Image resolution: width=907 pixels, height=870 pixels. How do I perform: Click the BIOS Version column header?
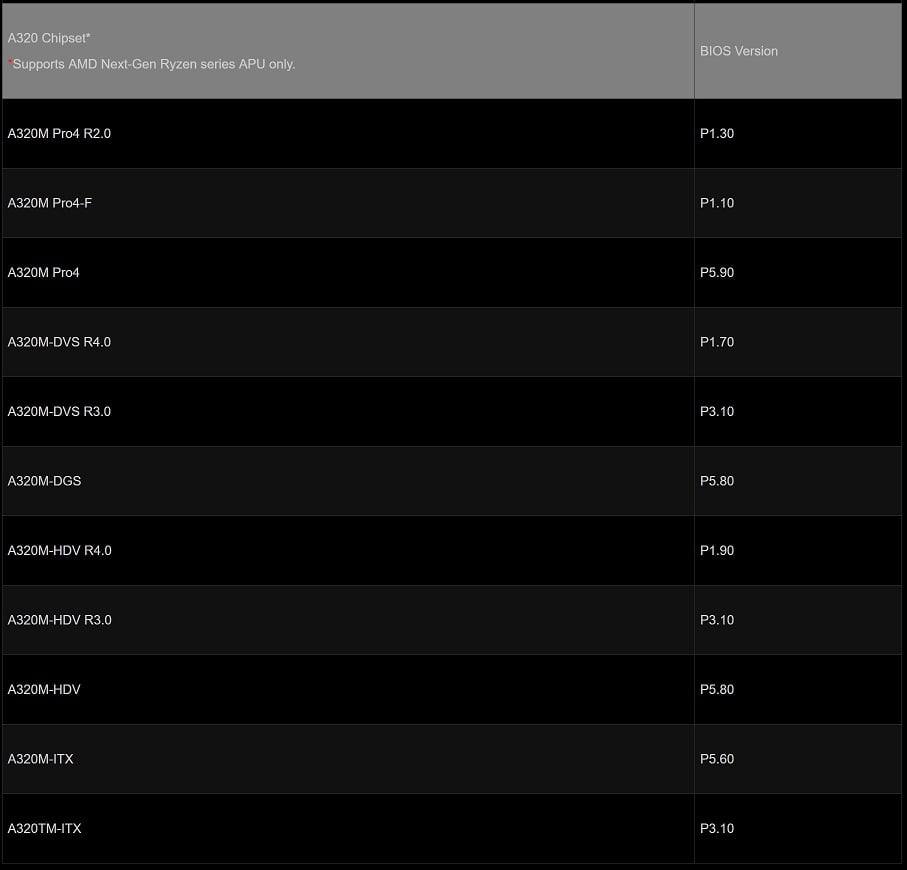[739, 51]
